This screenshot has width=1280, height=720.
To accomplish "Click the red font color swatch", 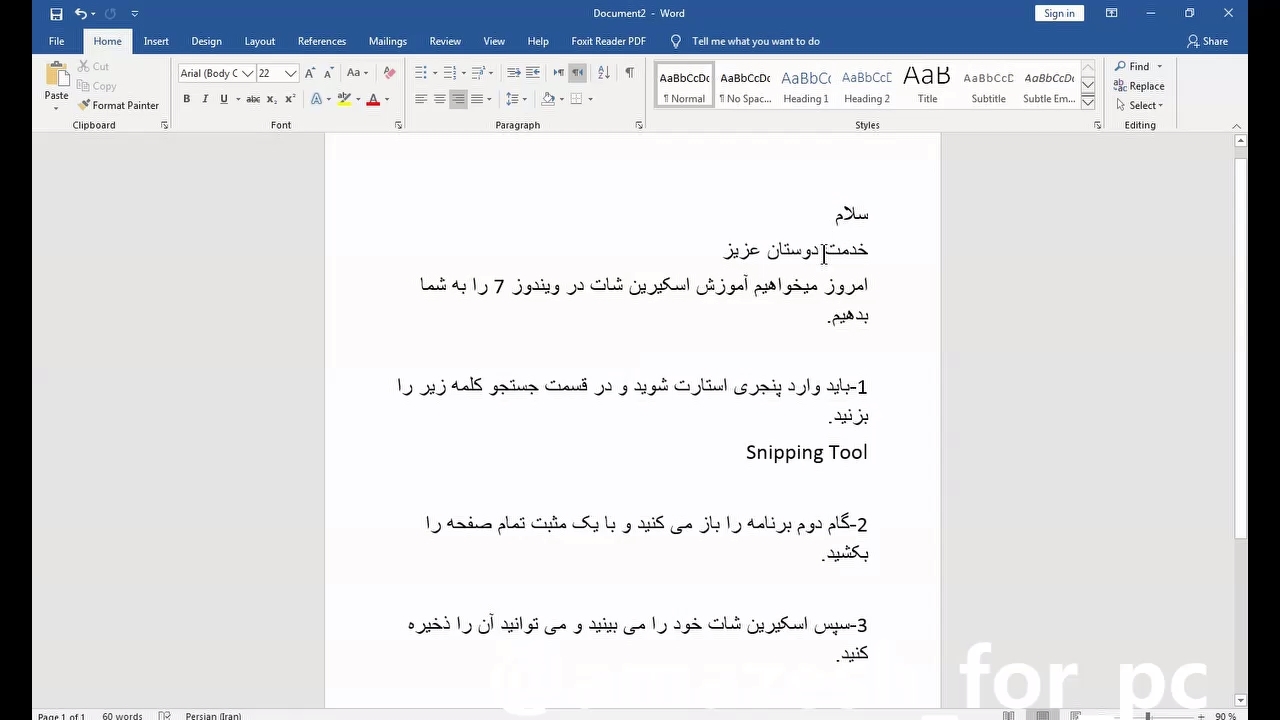I will click(372, 99).
